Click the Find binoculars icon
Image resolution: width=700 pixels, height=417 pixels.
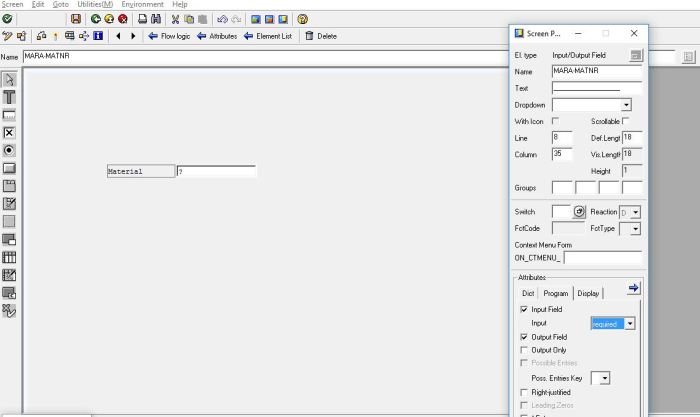[x=157, y=19]
